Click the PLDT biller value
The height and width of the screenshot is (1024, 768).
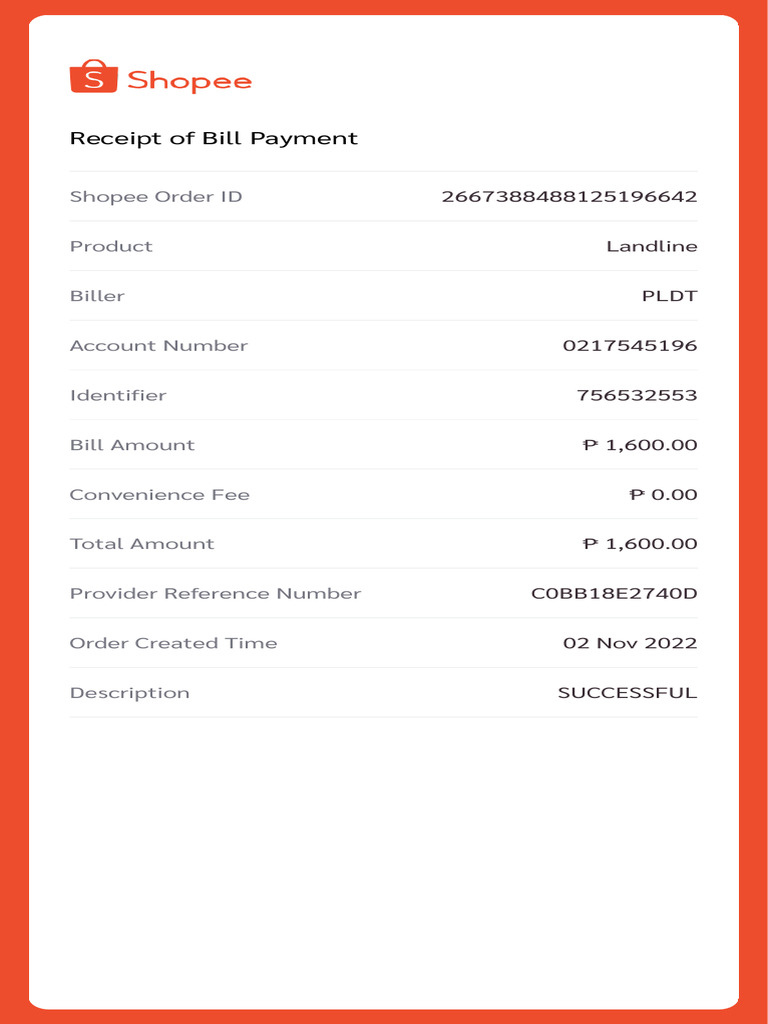[669, 296]
